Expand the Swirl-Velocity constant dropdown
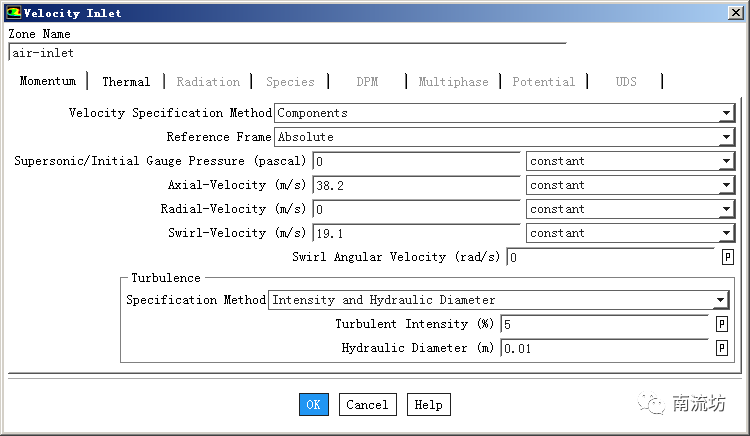The width and height of the screenshot is (750, 436). pyautogui.click(x=726, y=233)
